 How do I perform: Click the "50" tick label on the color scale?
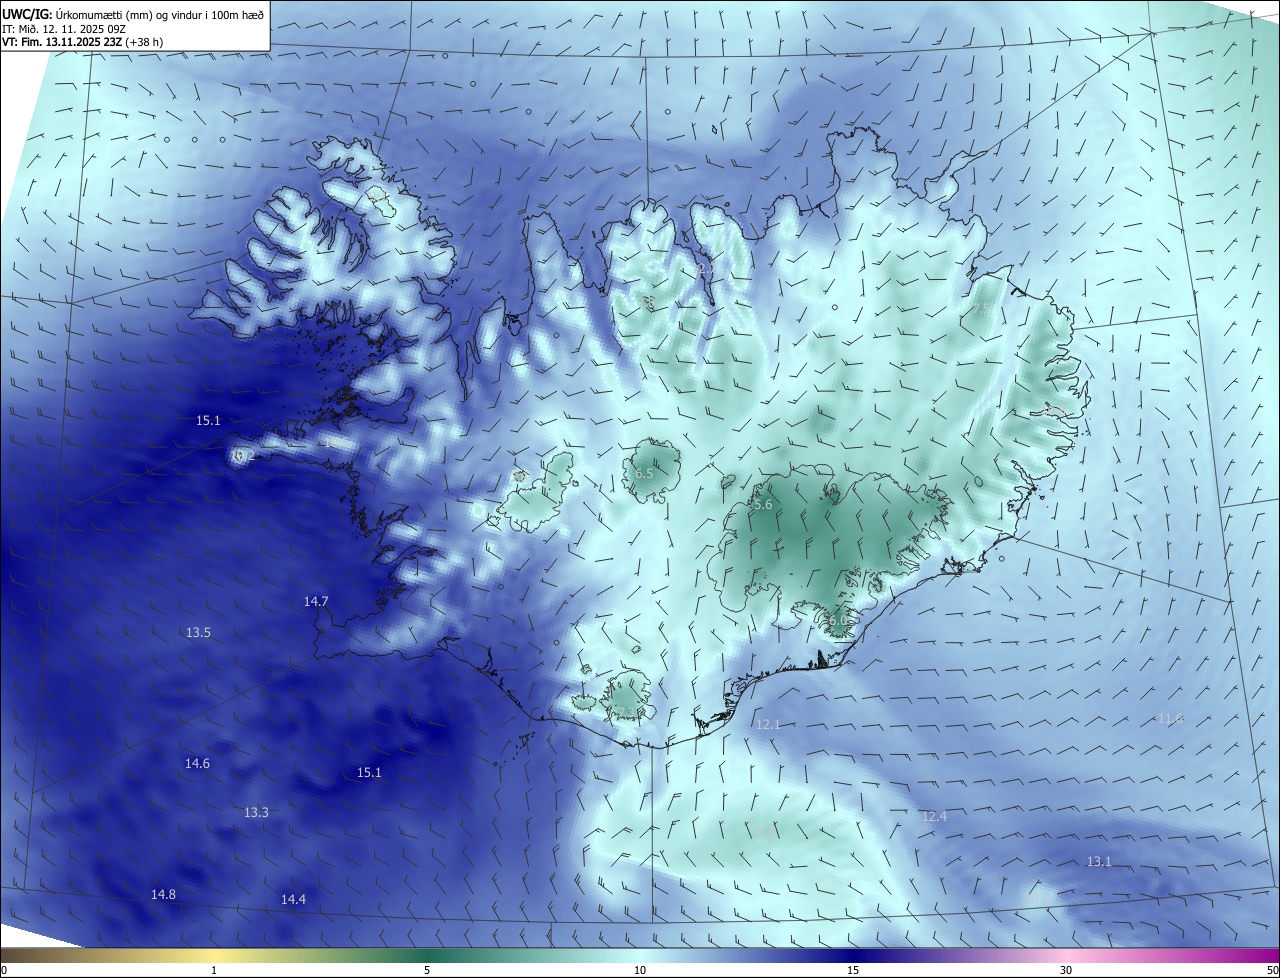[x=1271, y=970]
